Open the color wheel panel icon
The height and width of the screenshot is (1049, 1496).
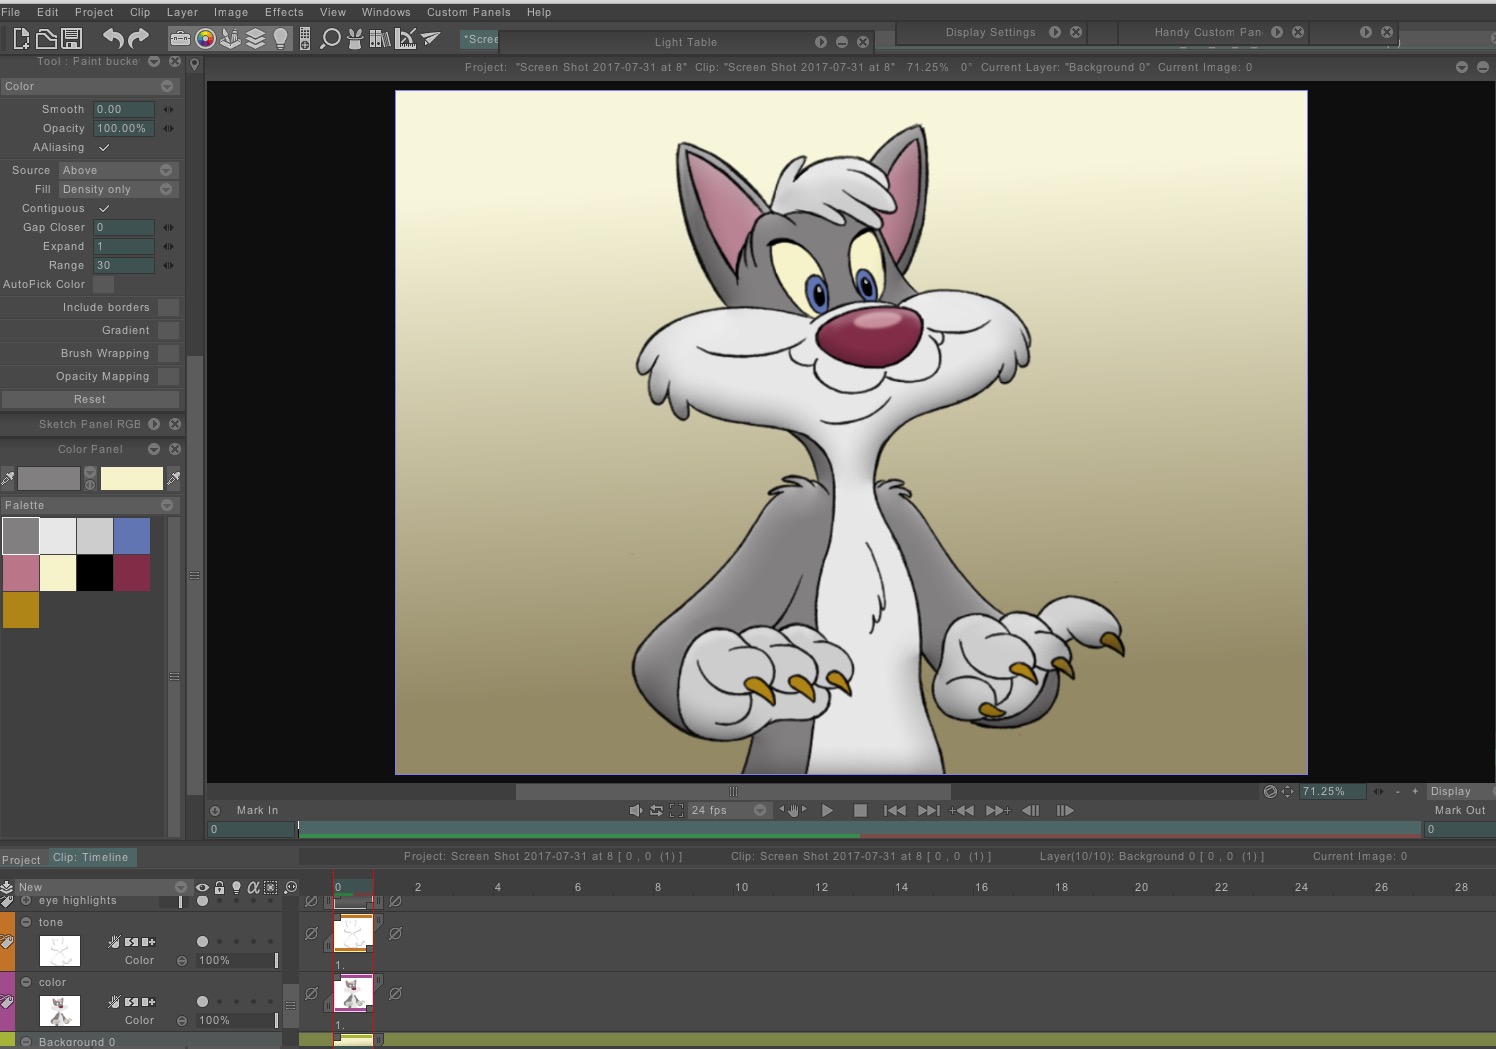[x=205, y=38]
